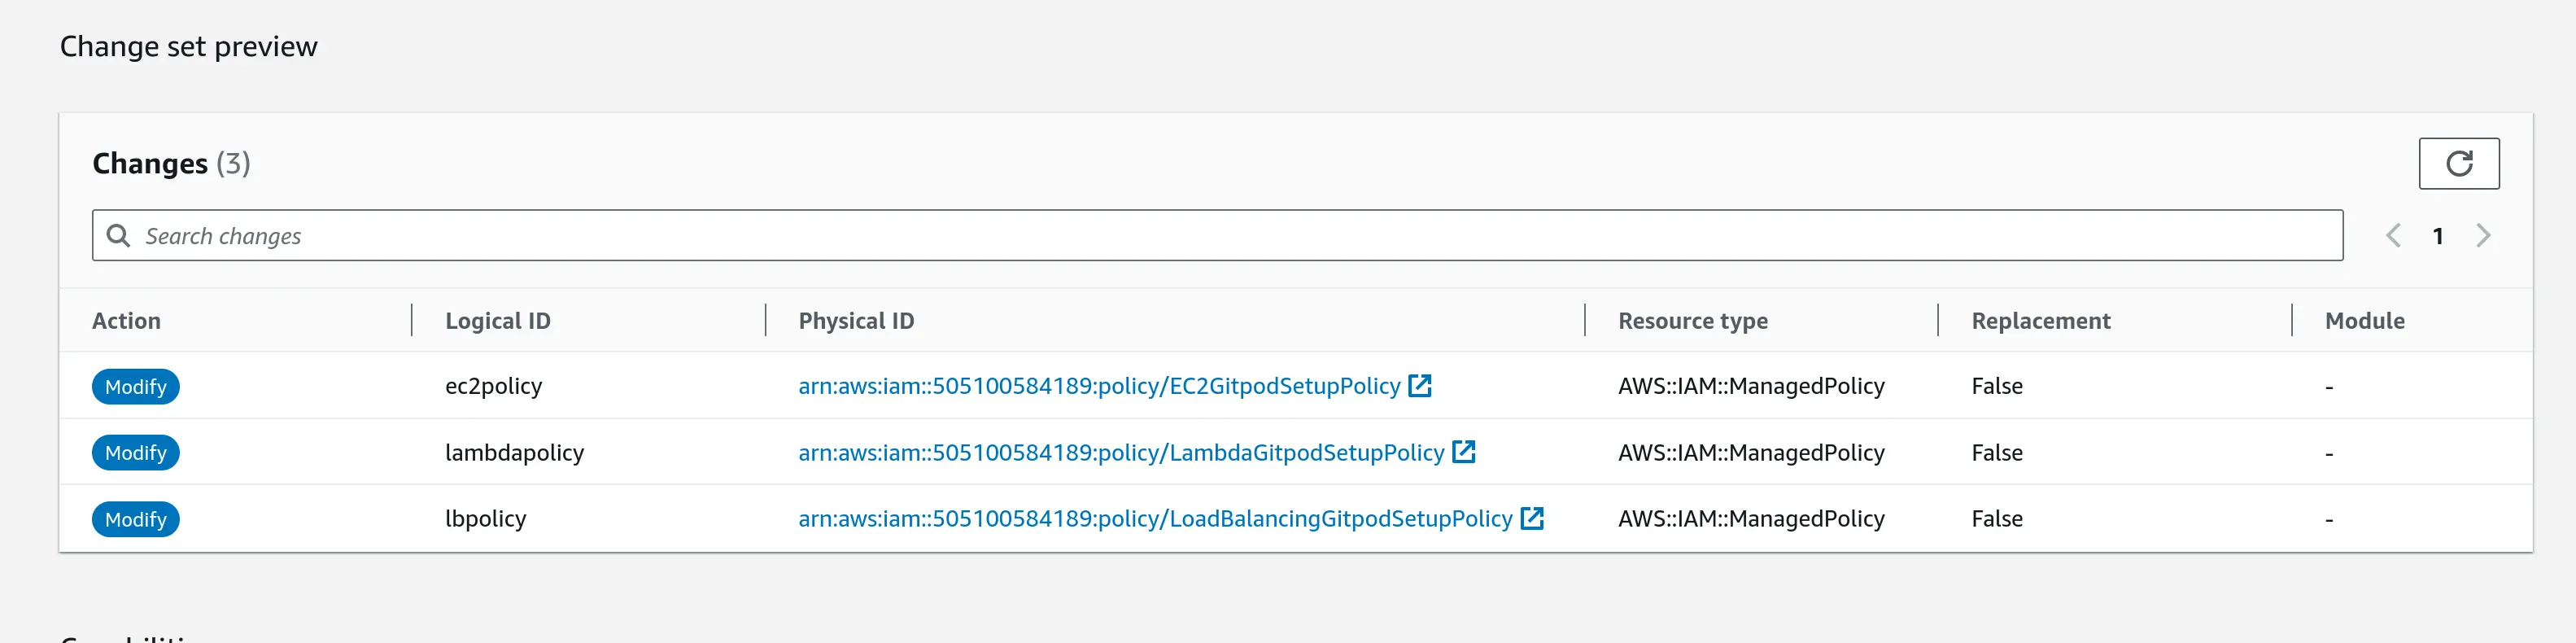Sort by the Logical ID column header
The image size is (2576, 643).
pyautogui.click(x=498, y=321)
